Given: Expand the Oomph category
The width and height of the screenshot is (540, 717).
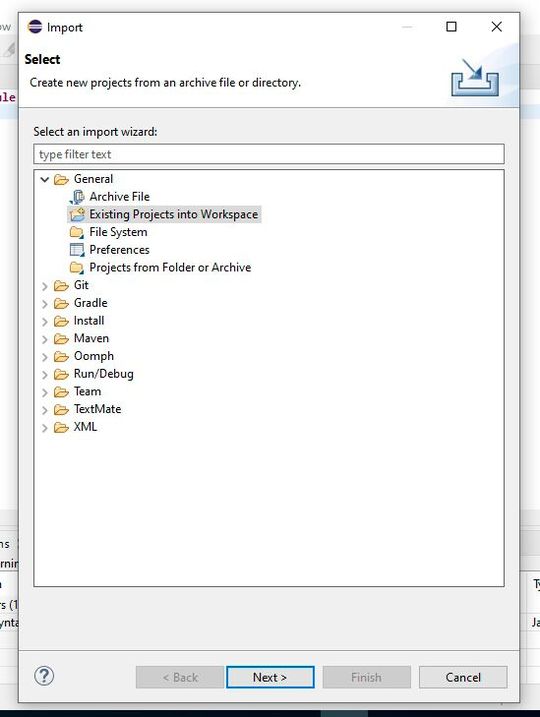Looking at the screenshot, I should tap(44, 357).
